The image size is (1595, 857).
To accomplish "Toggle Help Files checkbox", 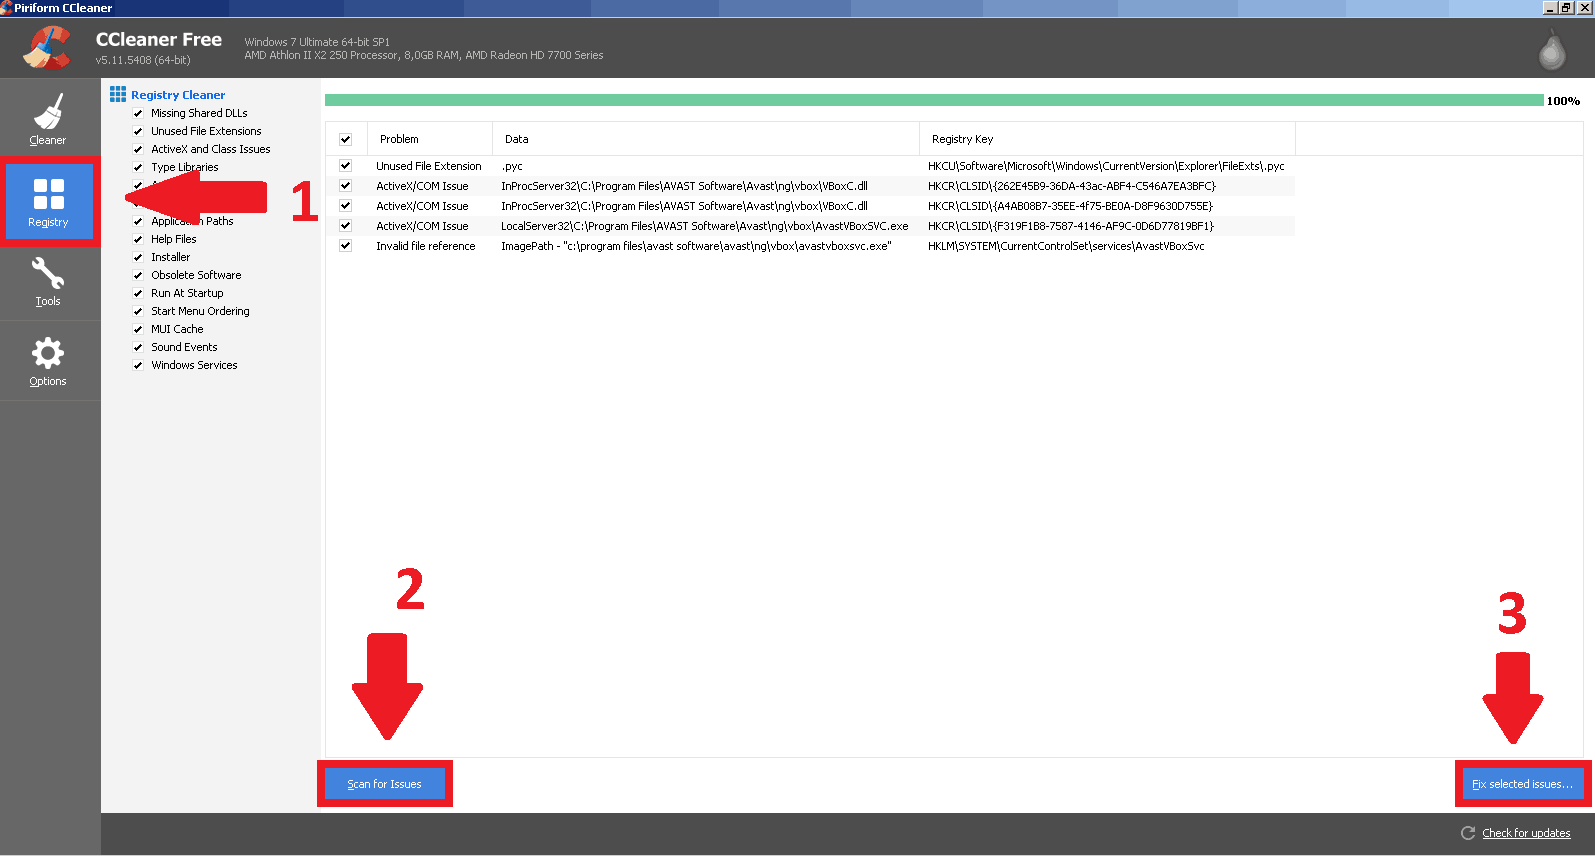I will click(x=138, y=239).
